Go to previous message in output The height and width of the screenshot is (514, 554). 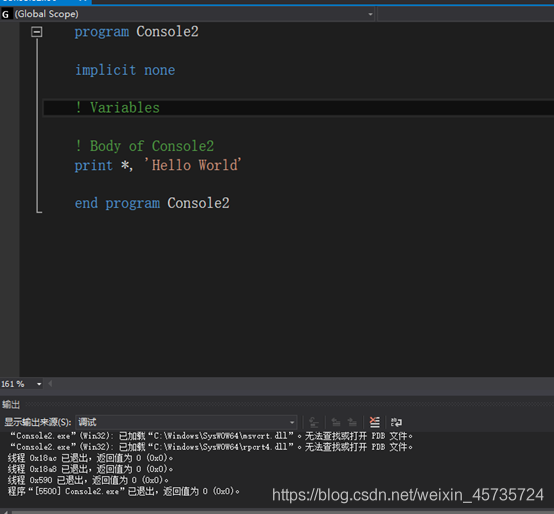[x=336, y=422]
